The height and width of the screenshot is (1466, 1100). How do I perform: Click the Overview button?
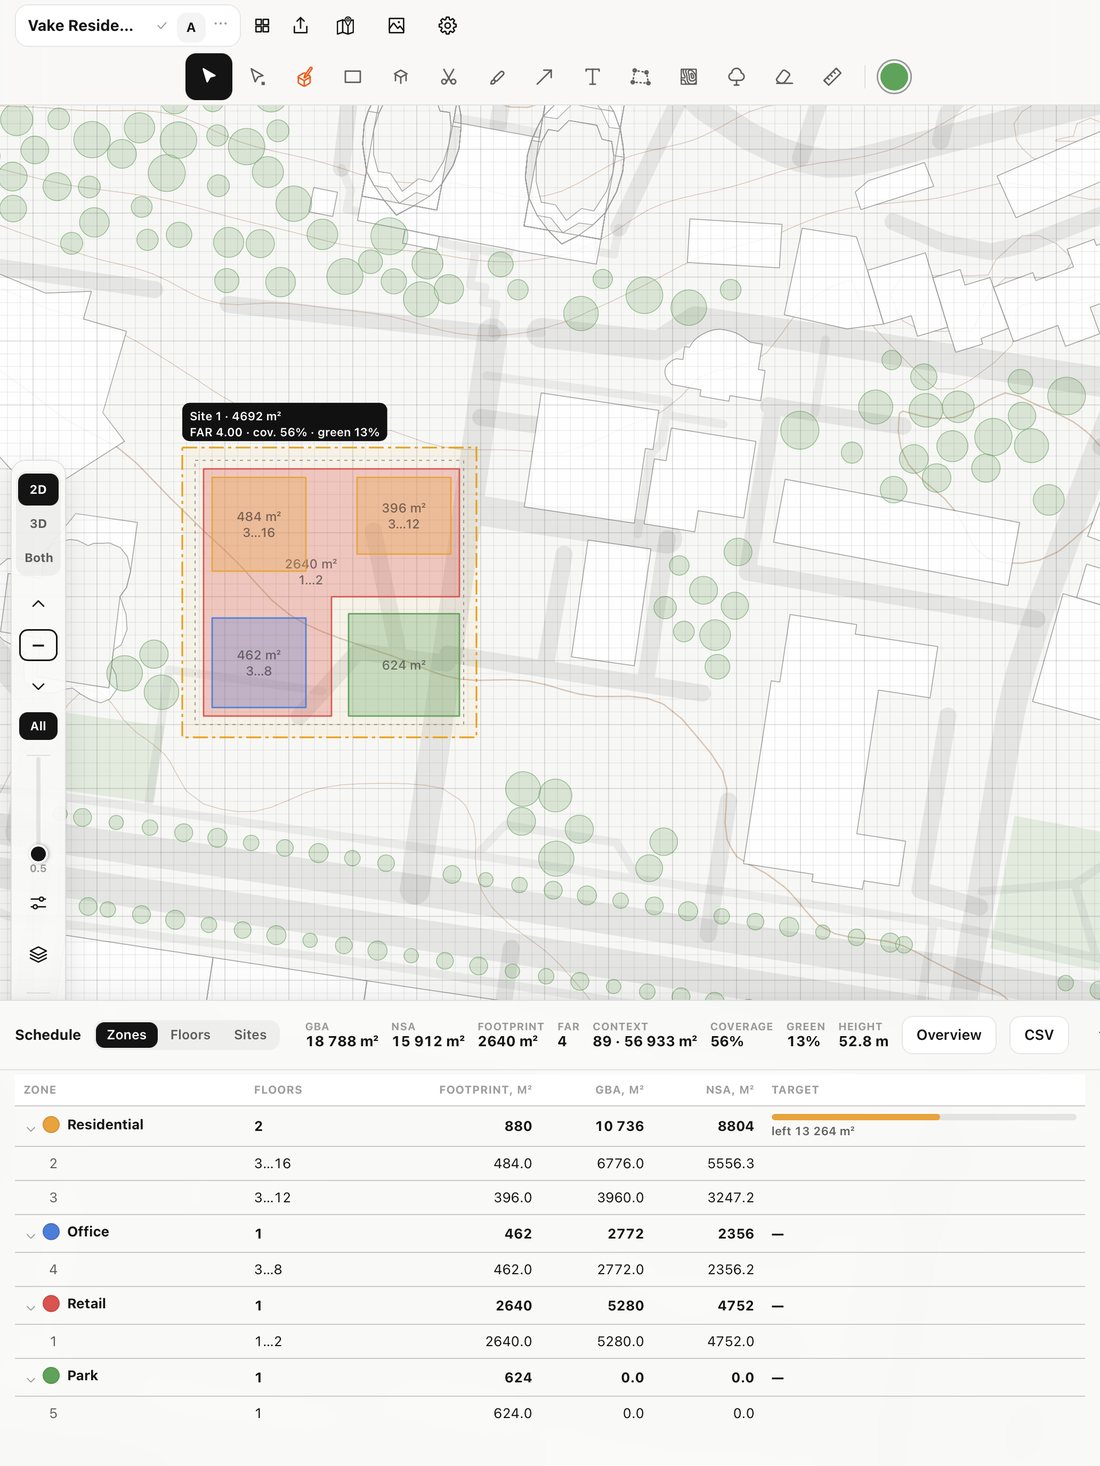(949, 1035)
